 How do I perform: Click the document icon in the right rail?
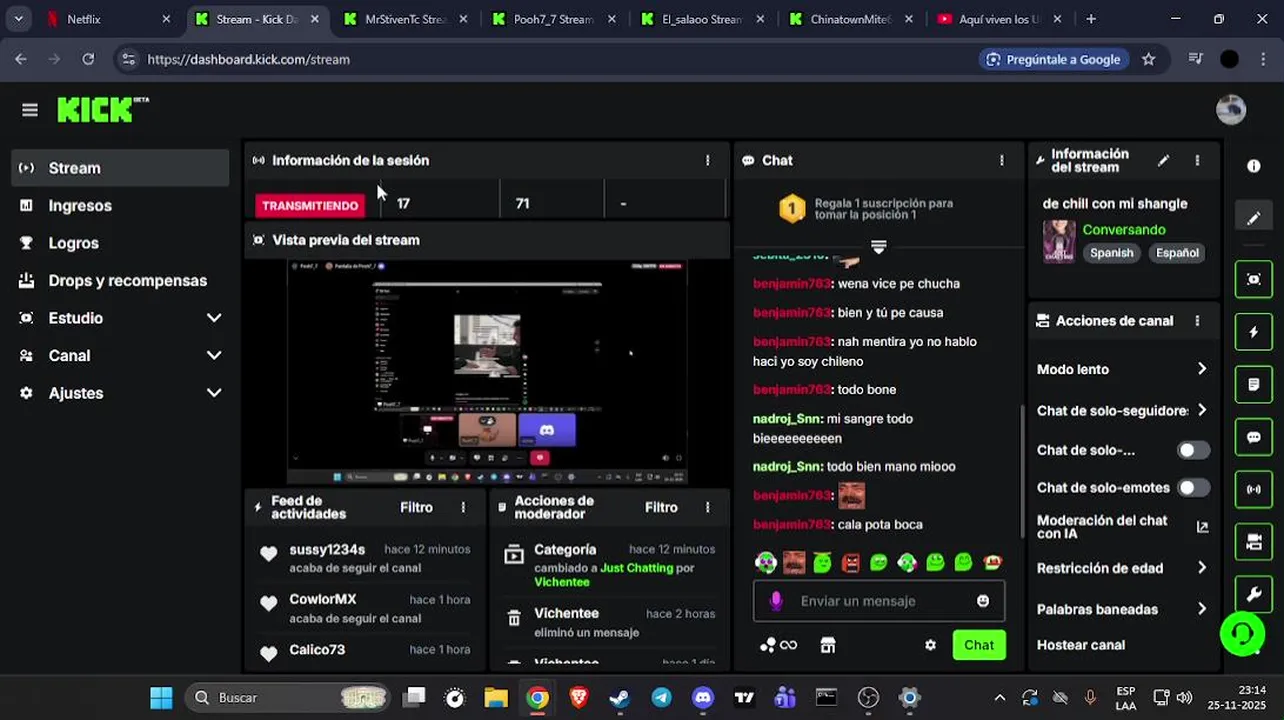[1254, 385]
